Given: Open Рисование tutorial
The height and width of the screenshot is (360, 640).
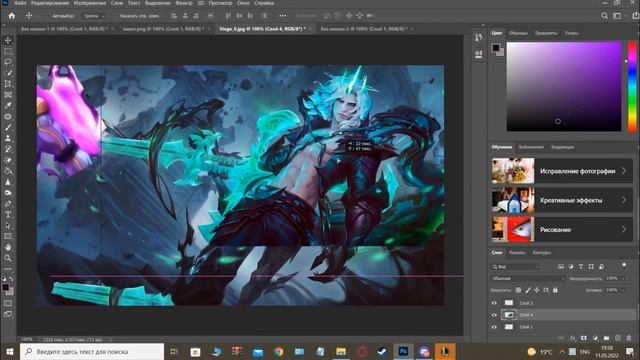Looking at the screenshot, I should 562,229.
